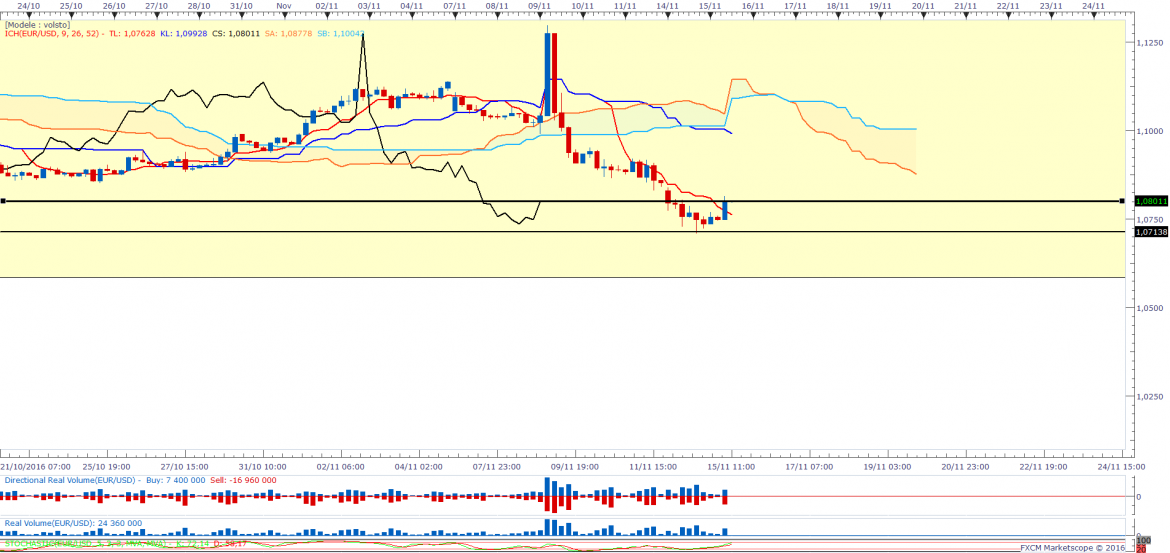
Task: Click the 1,1250 level on price axis
Action: tap(1149, 43)
